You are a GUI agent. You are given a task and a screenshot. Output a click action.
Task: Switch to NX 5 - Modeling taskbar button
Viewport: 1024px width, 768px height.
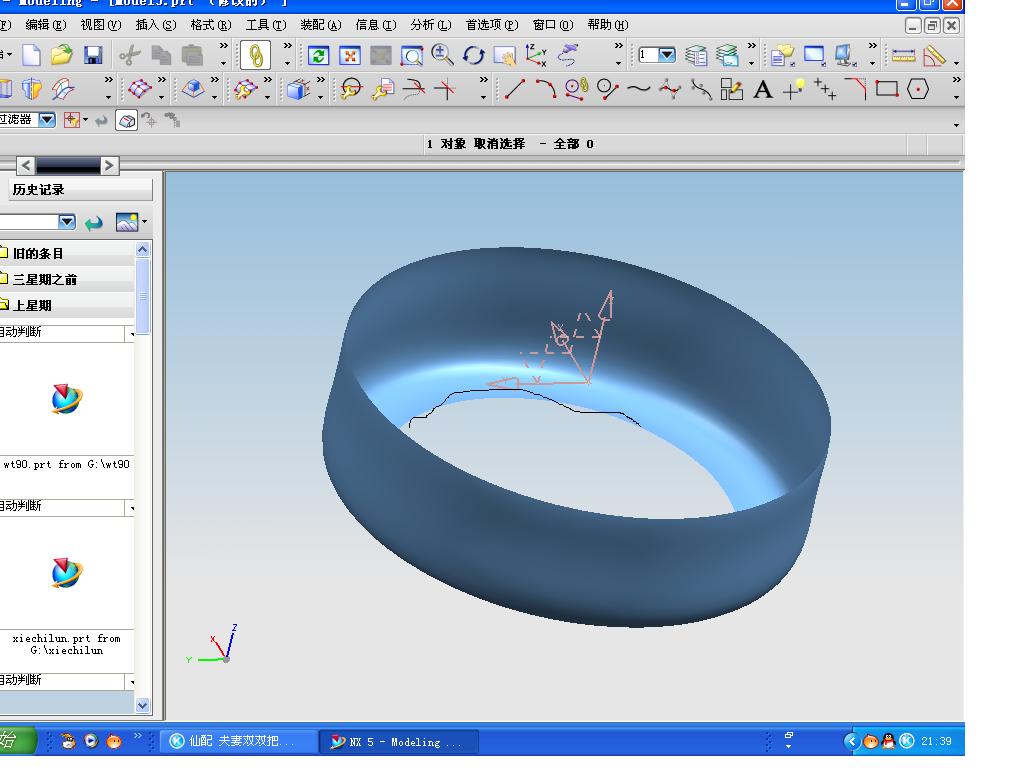(x=399, y=742)
